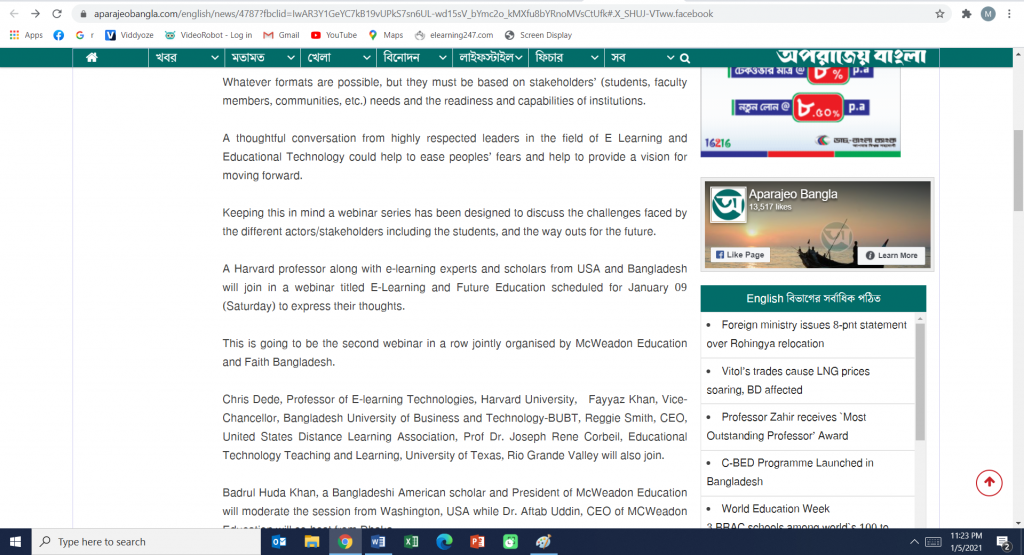Screen dimensions: 1024x555
Task: Open the elearning247.com bookmark
Action: (x=454, y=35)
